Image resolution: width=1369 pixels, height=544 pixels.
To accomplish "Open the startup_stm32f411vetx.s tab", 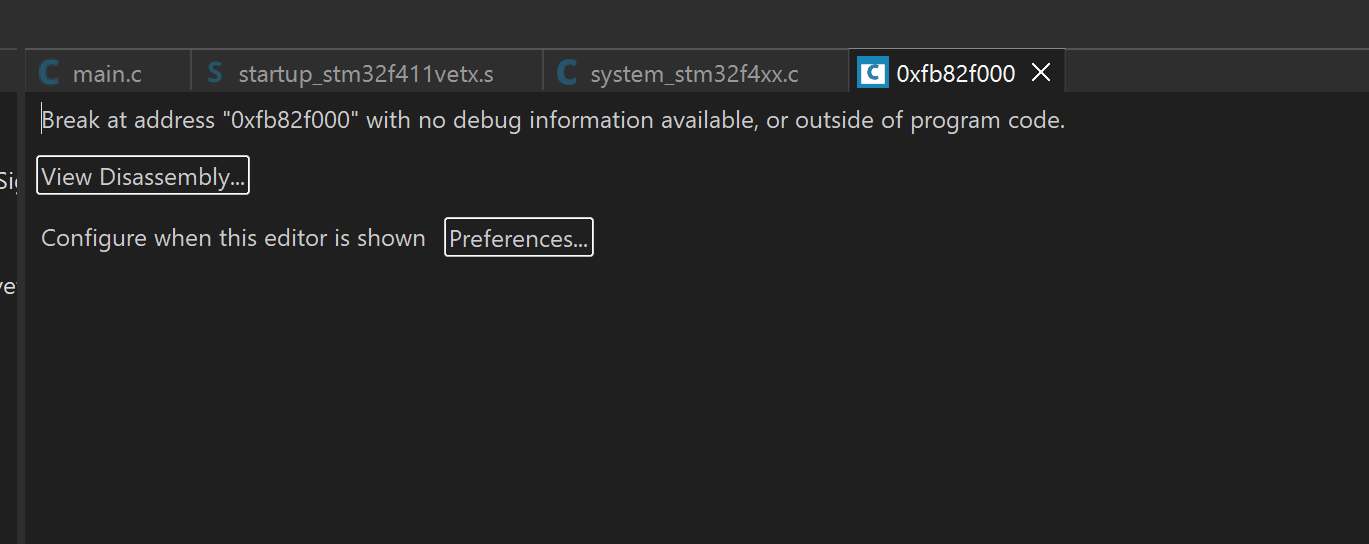I will 366,72.
